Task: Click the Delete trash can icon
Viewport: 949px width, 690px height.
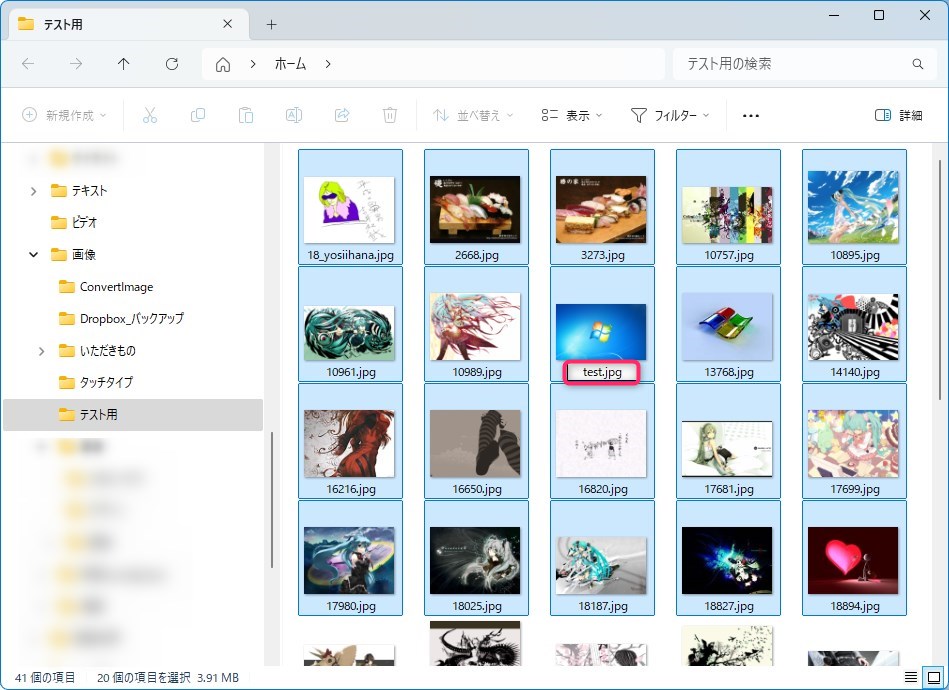Action: click(x=390, y=115)
